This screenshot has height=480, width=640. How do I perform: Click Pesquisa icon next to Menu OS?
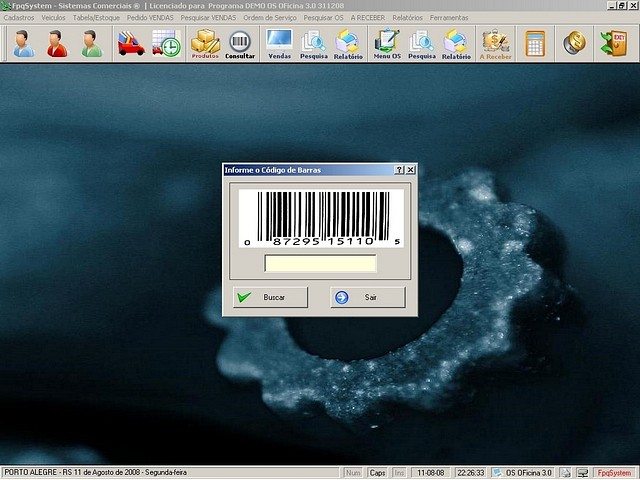pyautogui.click(x=422, y=45)
